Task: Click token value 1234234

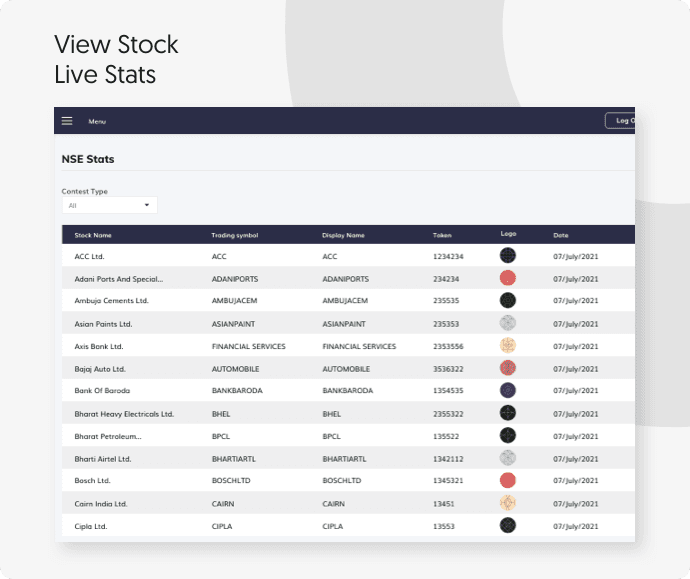Action: pyautogui.click(x=448, y=257)
